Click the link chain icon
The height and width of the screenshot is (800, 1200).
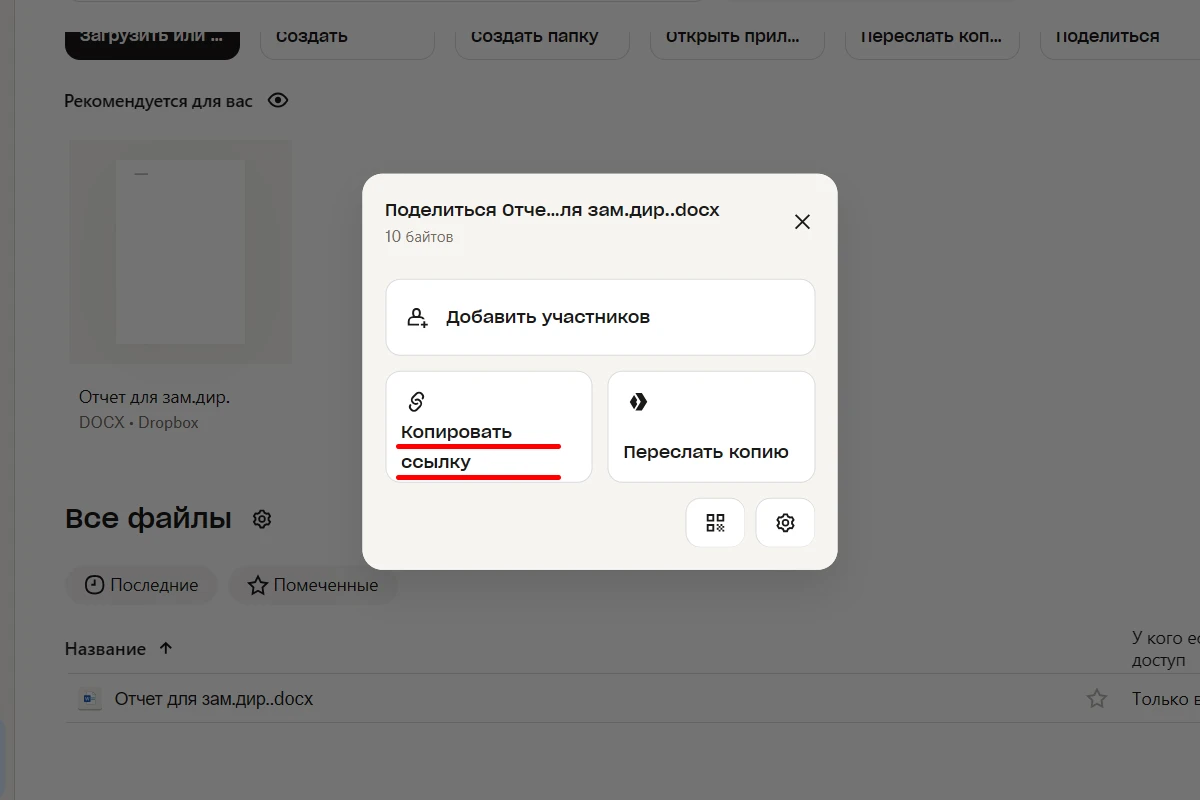click(x=417, y=401)
